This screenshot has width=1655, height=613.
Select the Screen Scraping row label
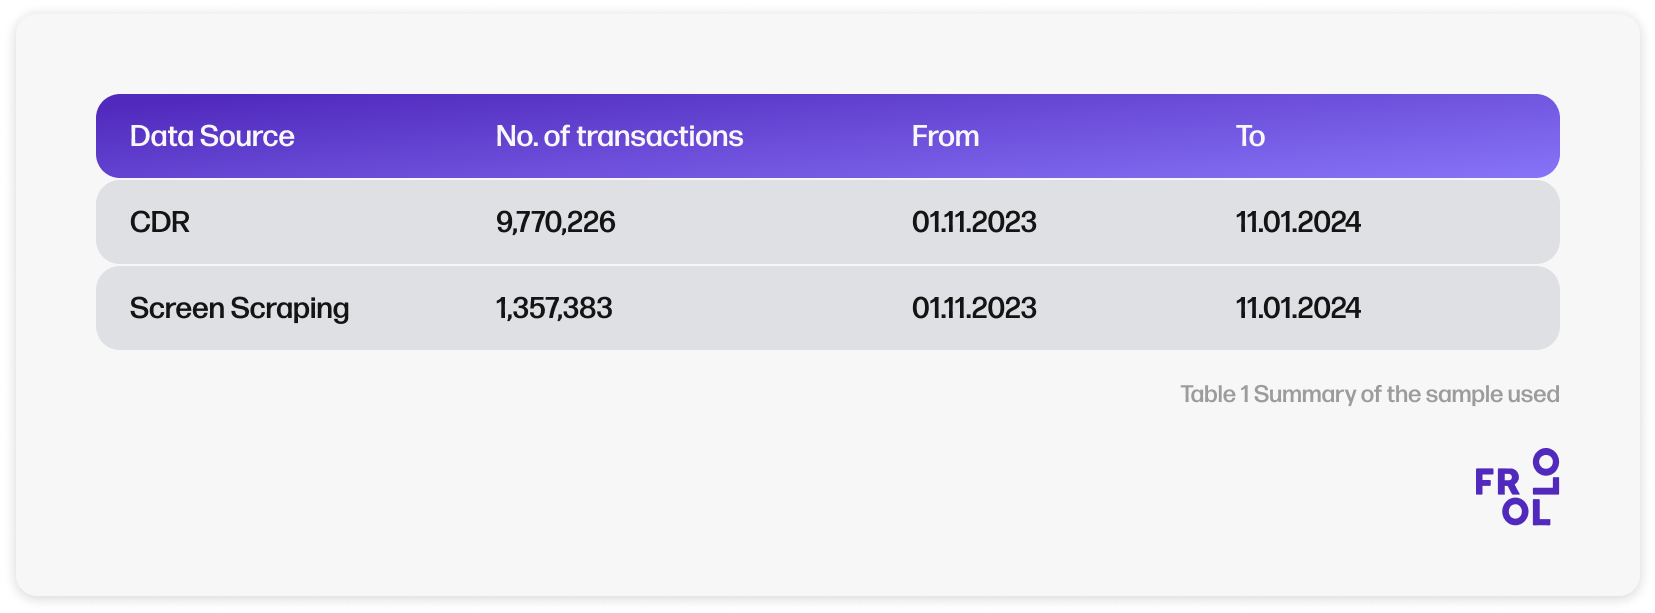click(239, 308)
